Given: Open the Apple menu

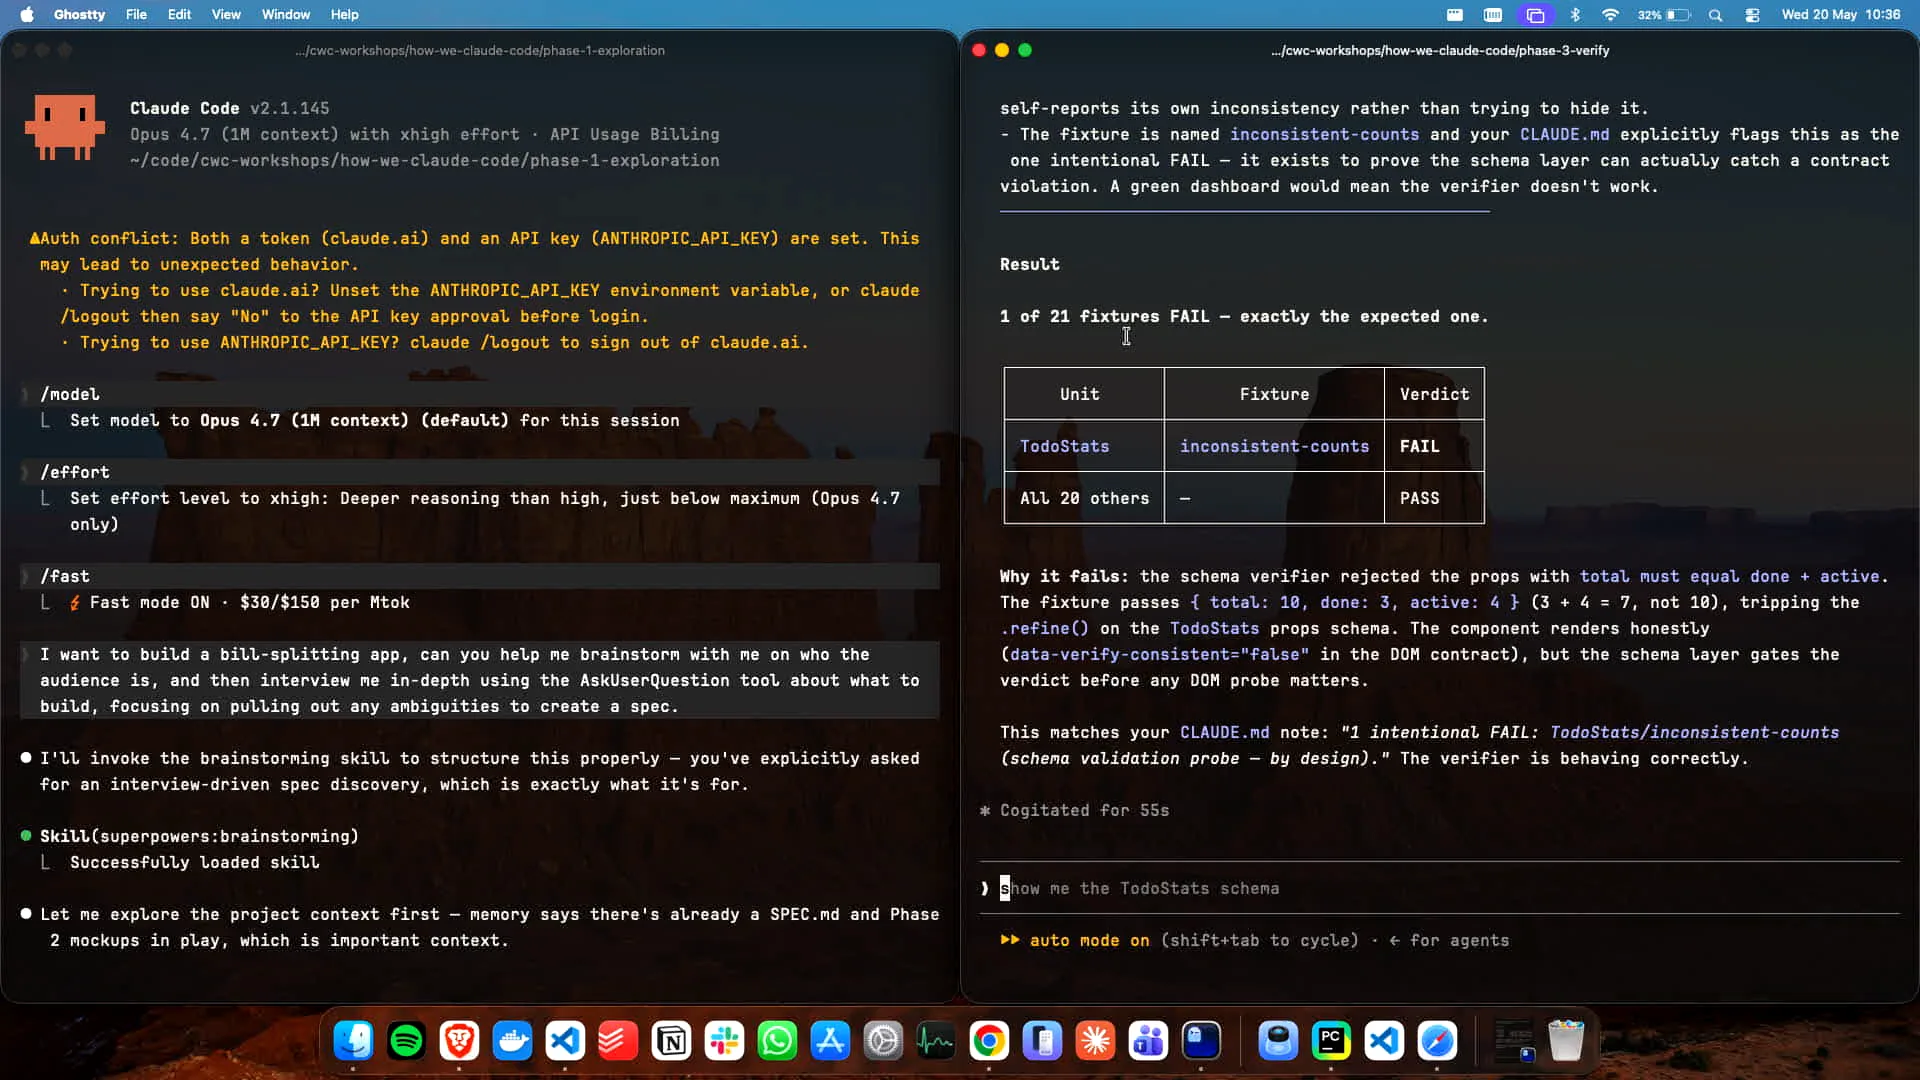Looking at the screenshot, I should pos(27,14).
